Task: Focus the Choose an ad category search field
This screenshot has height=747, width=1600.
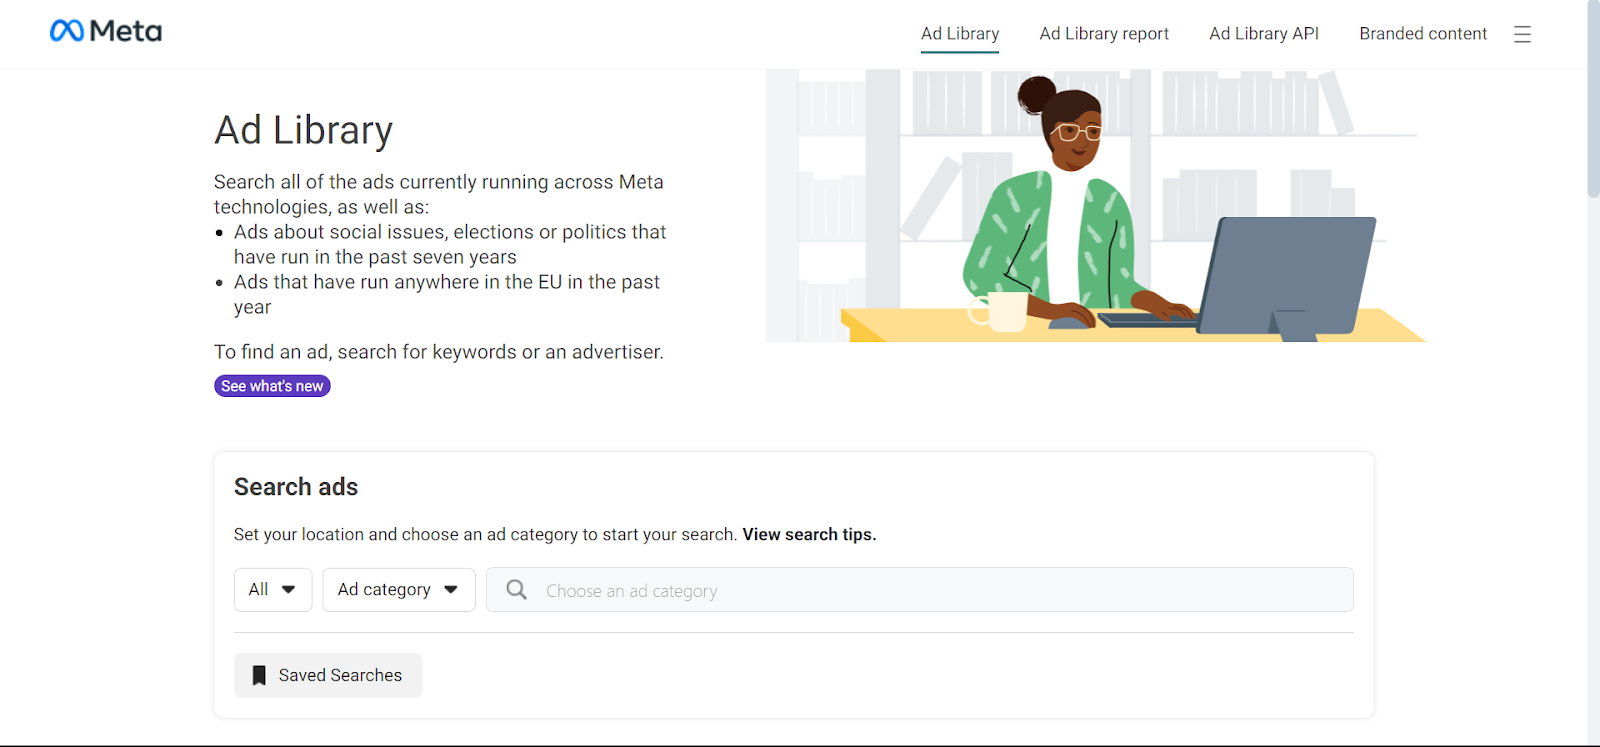Action: pyautogui.click(x=930, y=590)
